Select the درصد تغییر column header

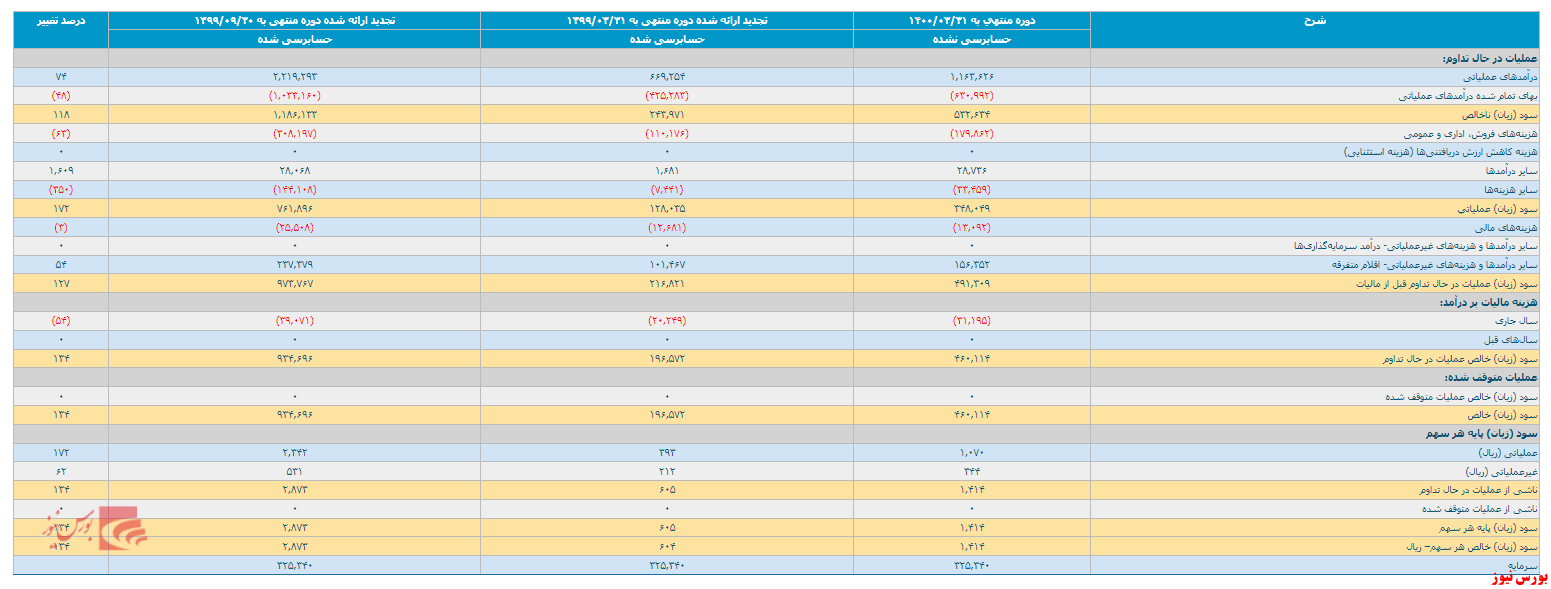click(x=60, y=21)
